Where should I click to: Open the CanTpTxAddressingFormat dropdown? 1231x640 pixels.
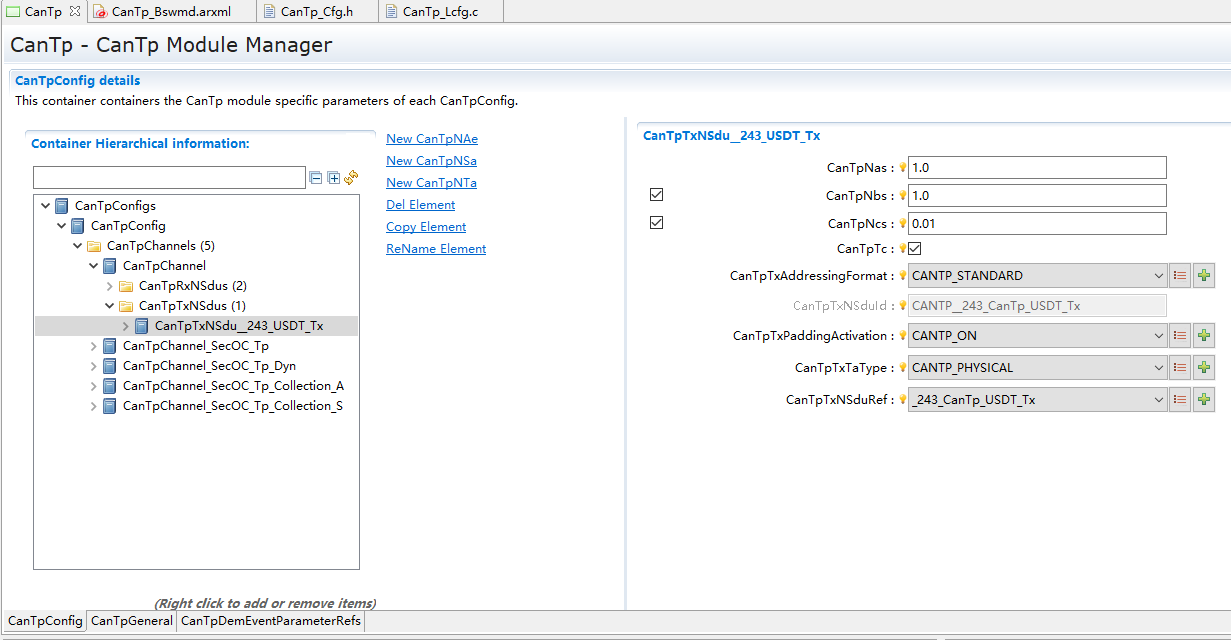[1158, 276]
